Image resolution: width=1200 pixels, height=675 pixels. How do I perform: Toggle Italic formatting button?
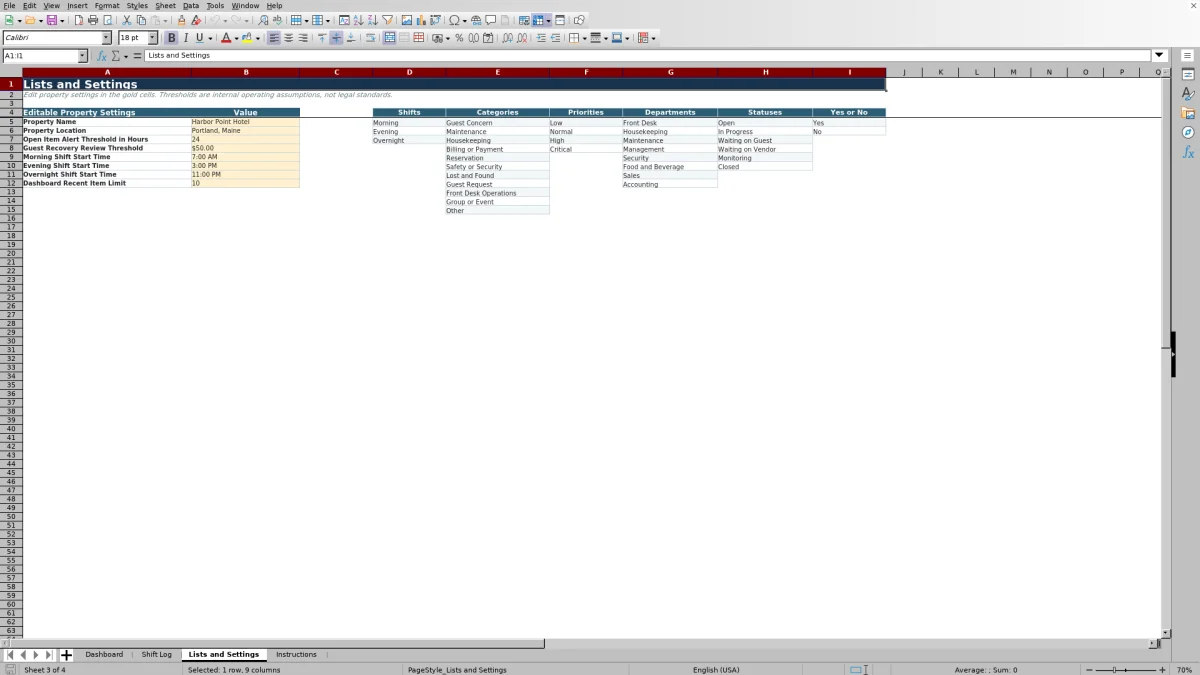(x=185, y=38)
